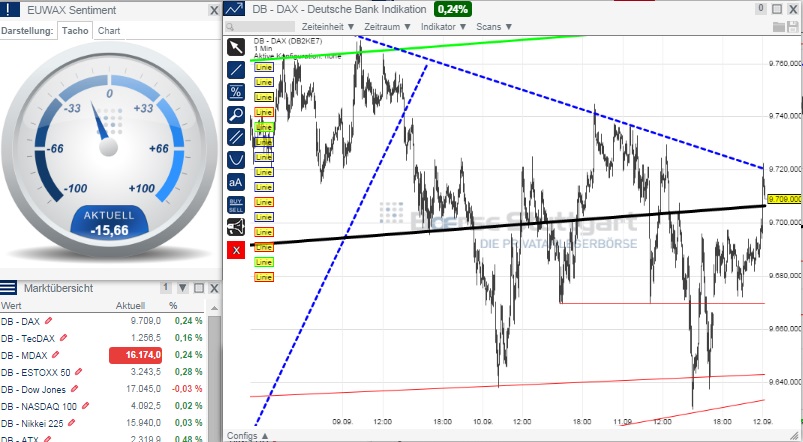The width and height of the screenshot is (803, 442).
Task: Click the chart symbol search field
Action: pos(260,27)
